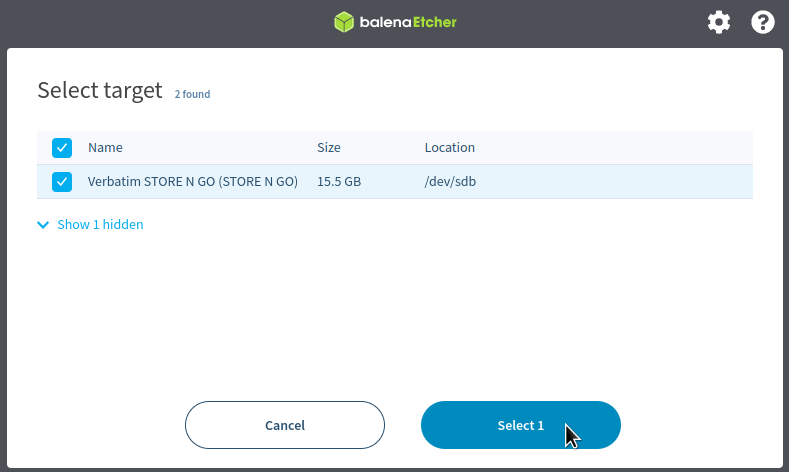Click the 'Show 1 hidden' link text

click(x=100, y=225)
